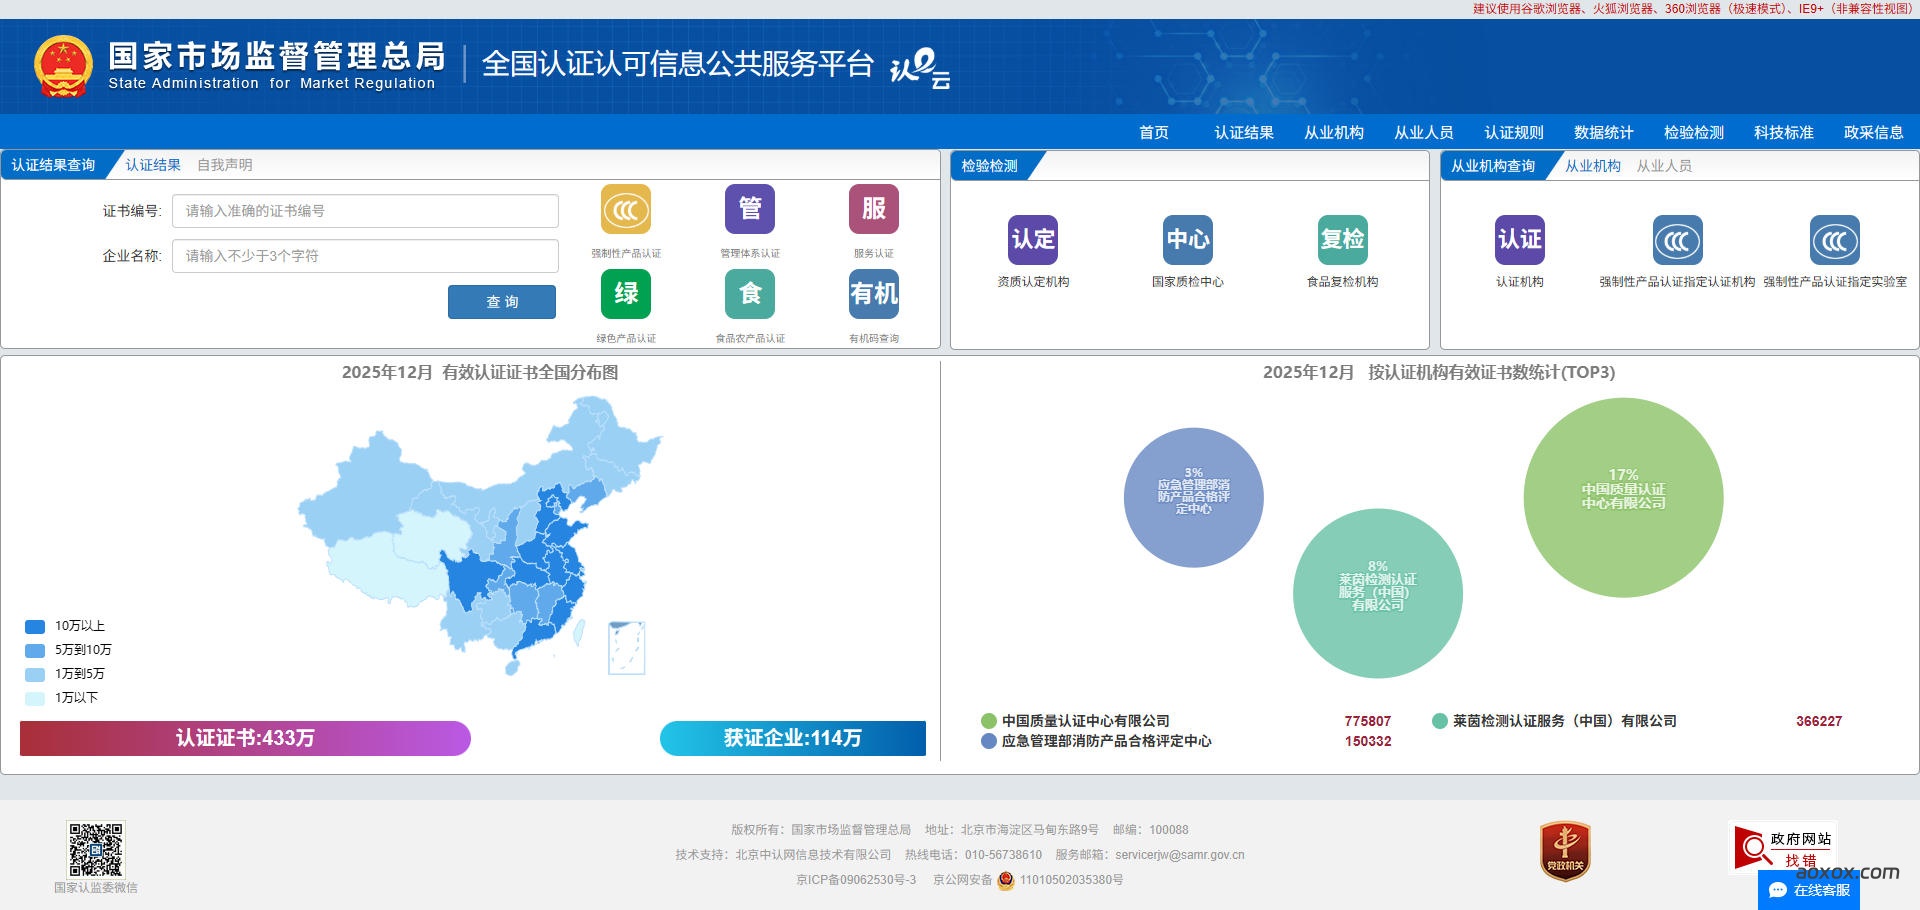The image size is (1920, 910).
Task: Click the 服务认证 icon
Action: (x=873, y=209)
